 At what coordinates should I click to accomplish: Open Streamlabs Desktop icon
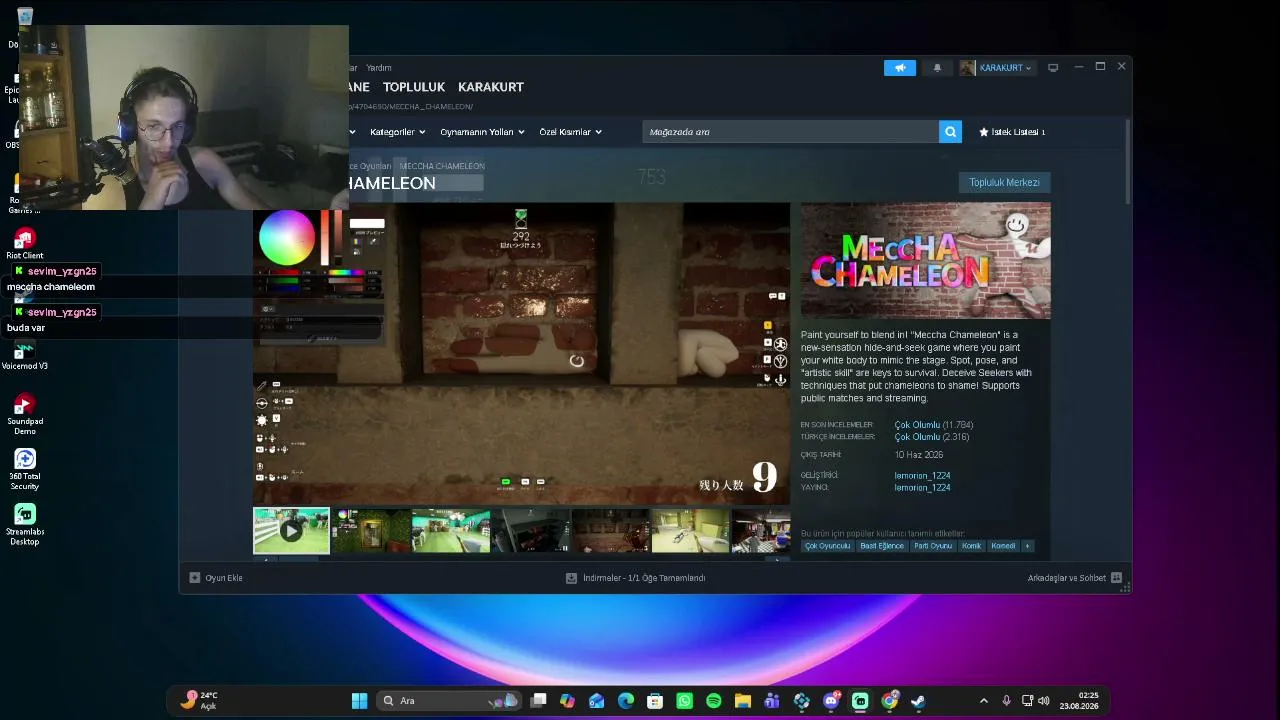pos(25,525)
